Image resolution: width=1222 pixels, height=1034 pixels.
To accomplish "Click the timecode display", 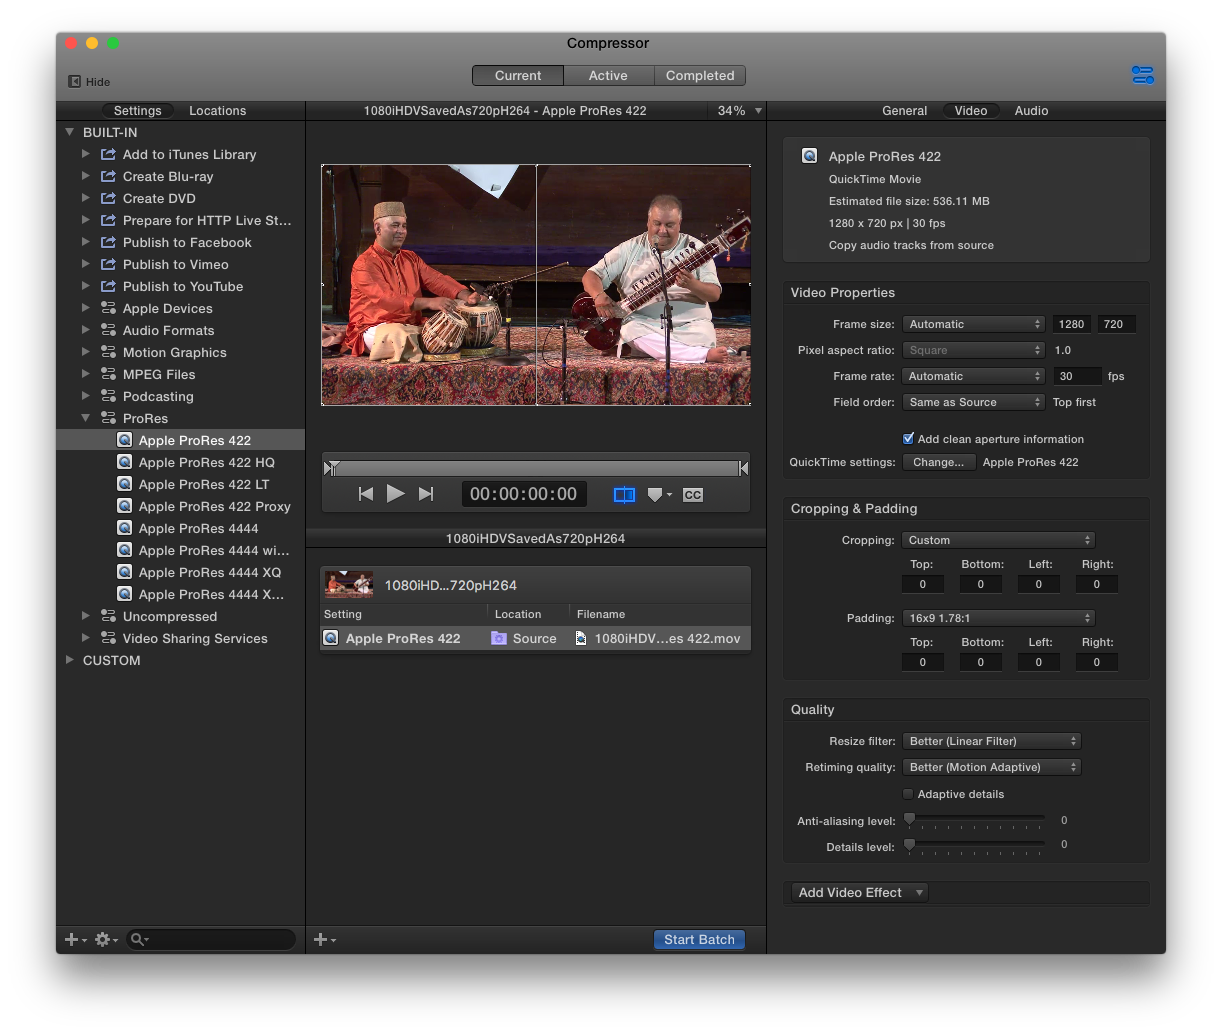I will [524, 494].
